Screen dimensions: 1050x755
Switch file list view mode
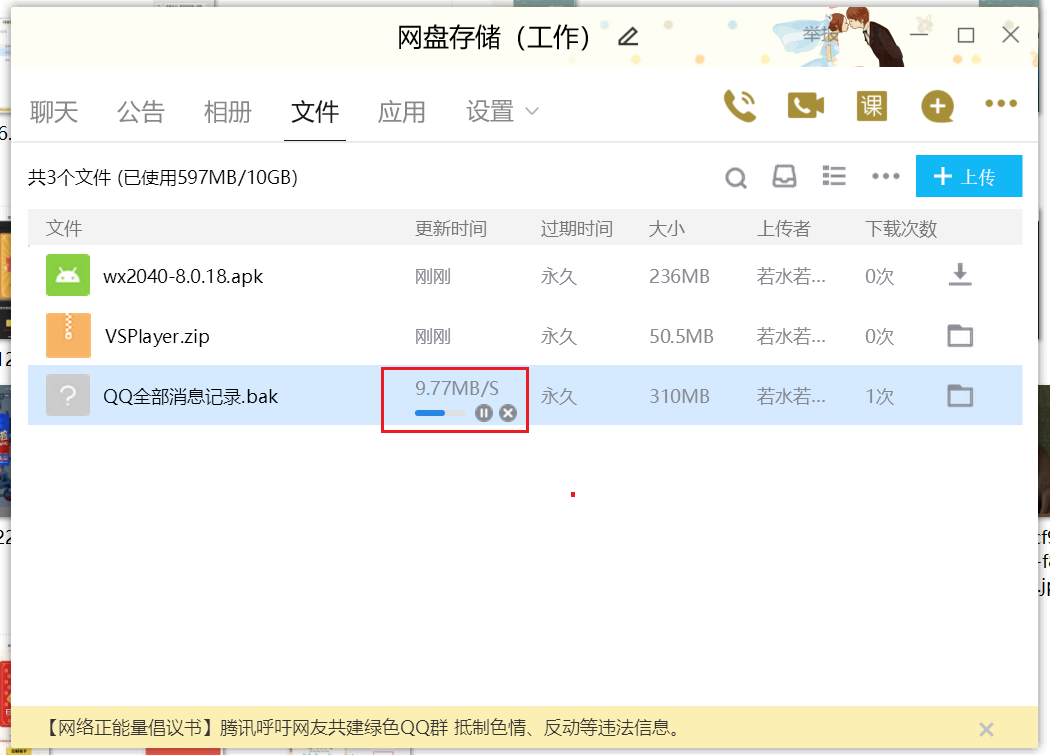(834, 176)
